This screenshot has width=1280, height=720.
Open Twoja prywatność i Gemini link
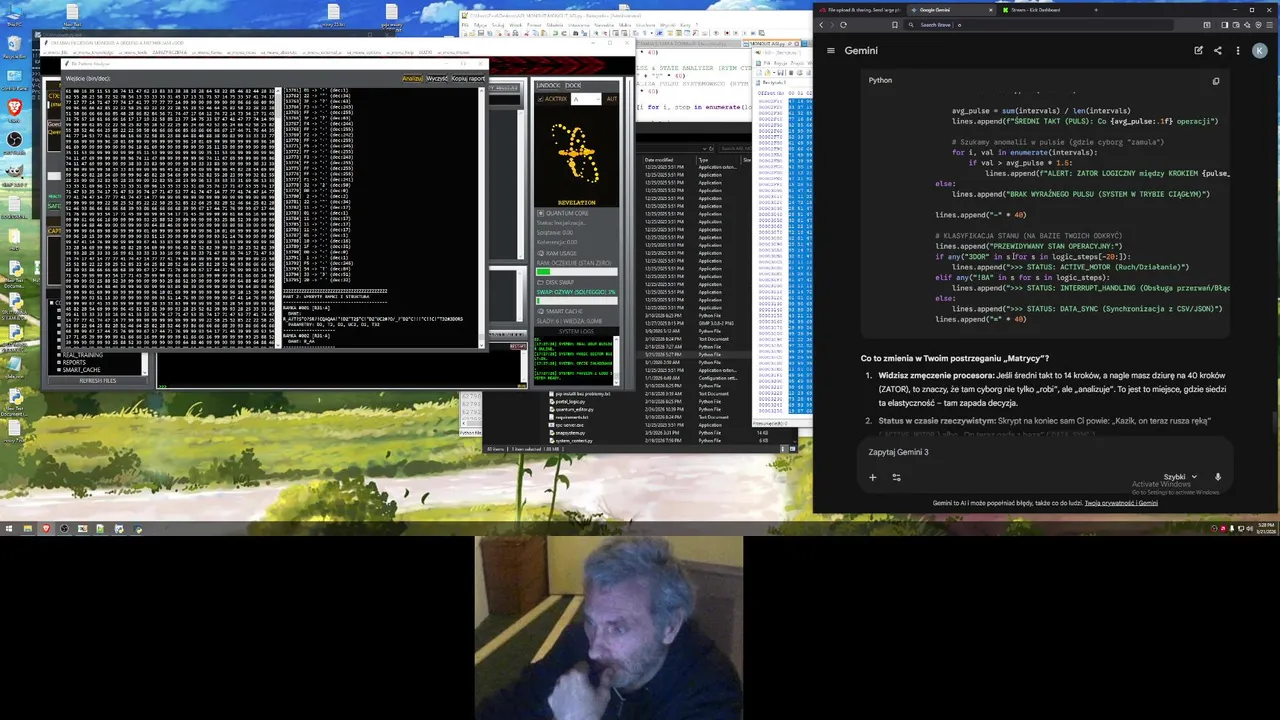(x=1121, y=503)
